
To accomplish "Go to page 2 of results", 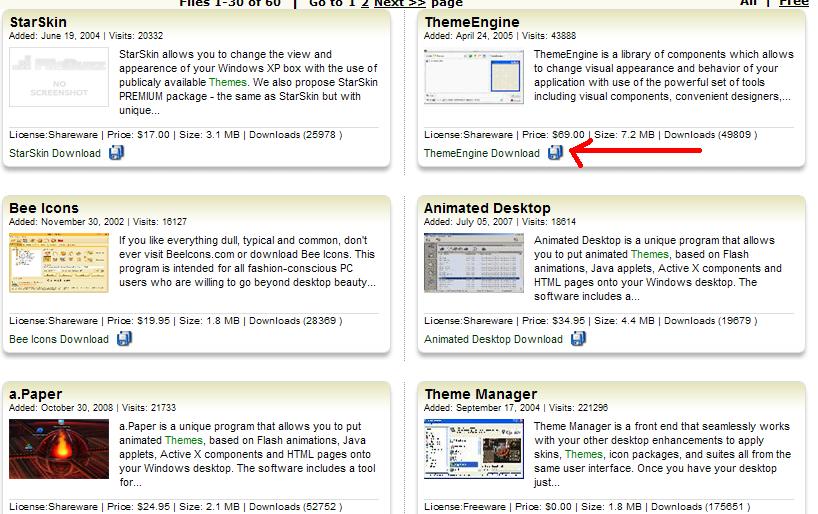I will [365, 3].
